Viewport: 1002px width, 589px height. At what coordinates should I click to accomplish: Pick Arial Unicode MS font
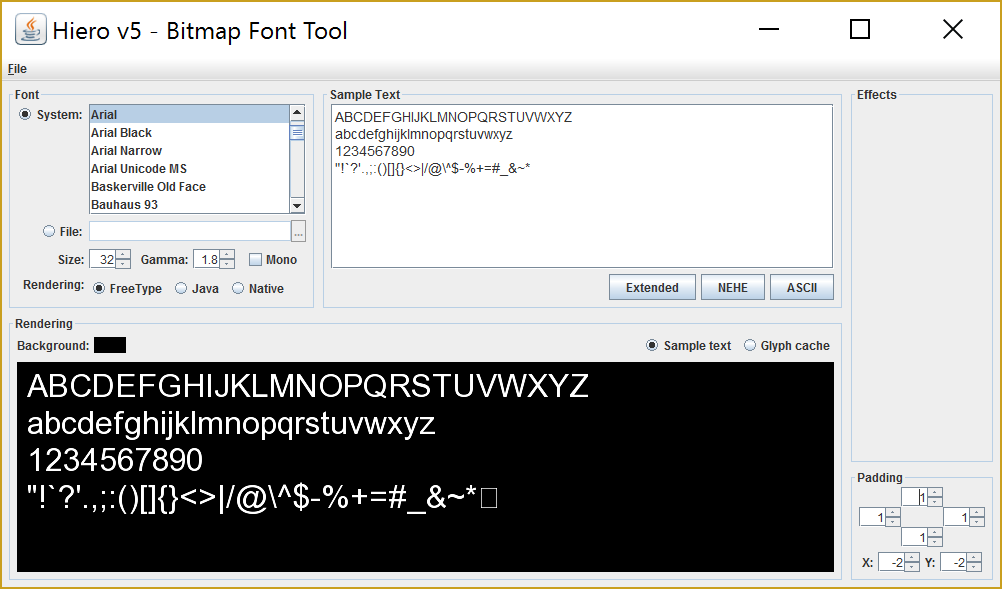tap(189, 169)
